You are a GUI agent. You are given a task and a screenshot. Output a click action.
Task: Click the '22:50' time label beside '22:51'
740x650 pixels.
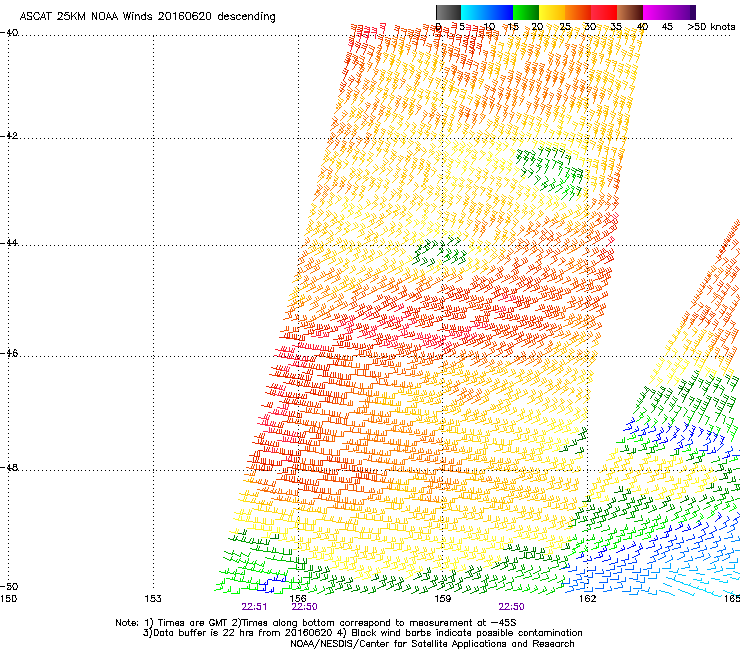[x=304, y=607]
